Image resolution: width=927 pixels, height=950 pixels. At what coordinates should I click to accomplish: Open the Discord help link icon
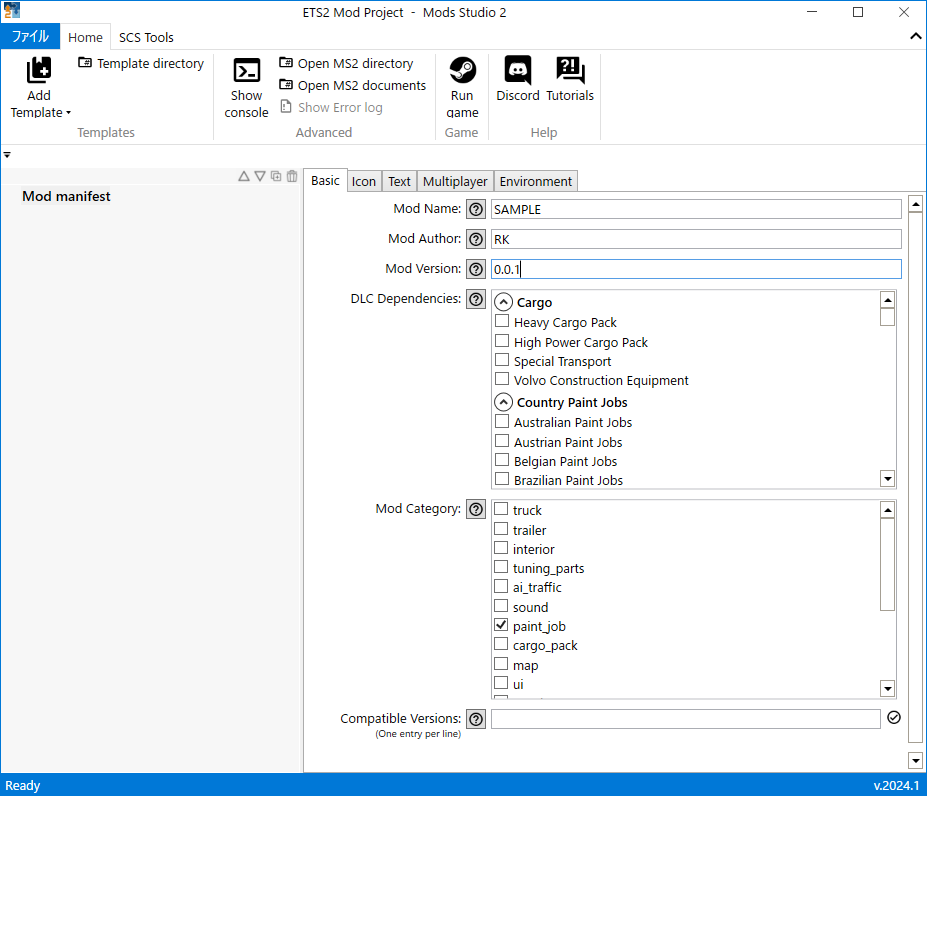tap(517, 71)
